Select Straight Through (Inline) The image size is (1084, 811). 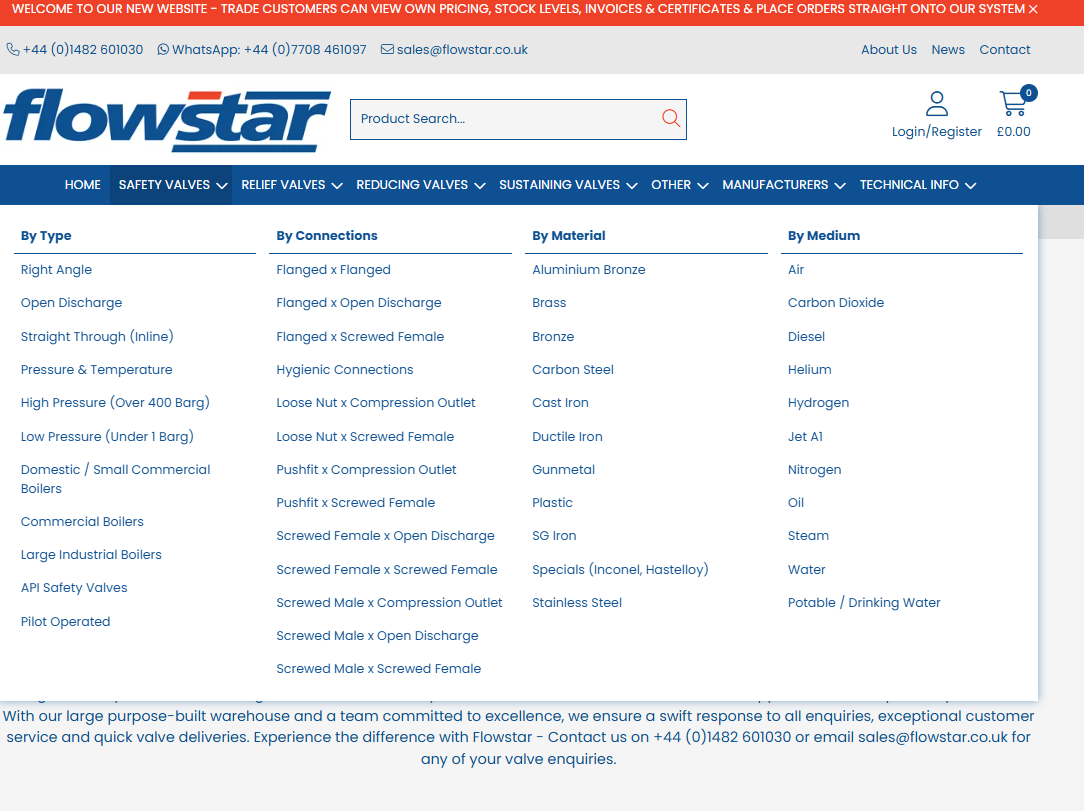[x=97, y=337]
